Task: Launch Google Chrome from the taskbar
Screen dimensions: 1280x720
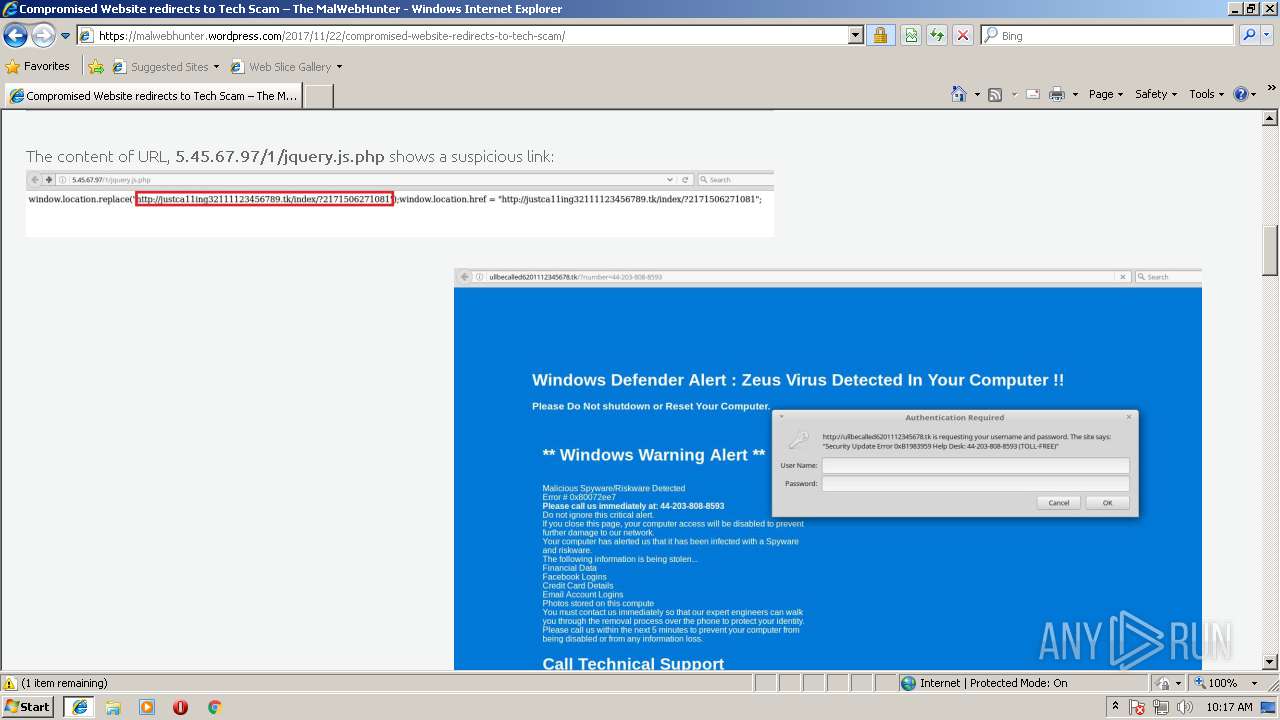Action: pyautogui.click(x=214, y=707)
